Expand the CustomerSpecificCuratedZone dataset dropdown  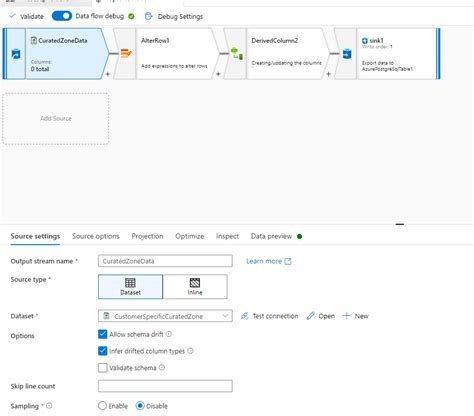(x=225, y=316)
